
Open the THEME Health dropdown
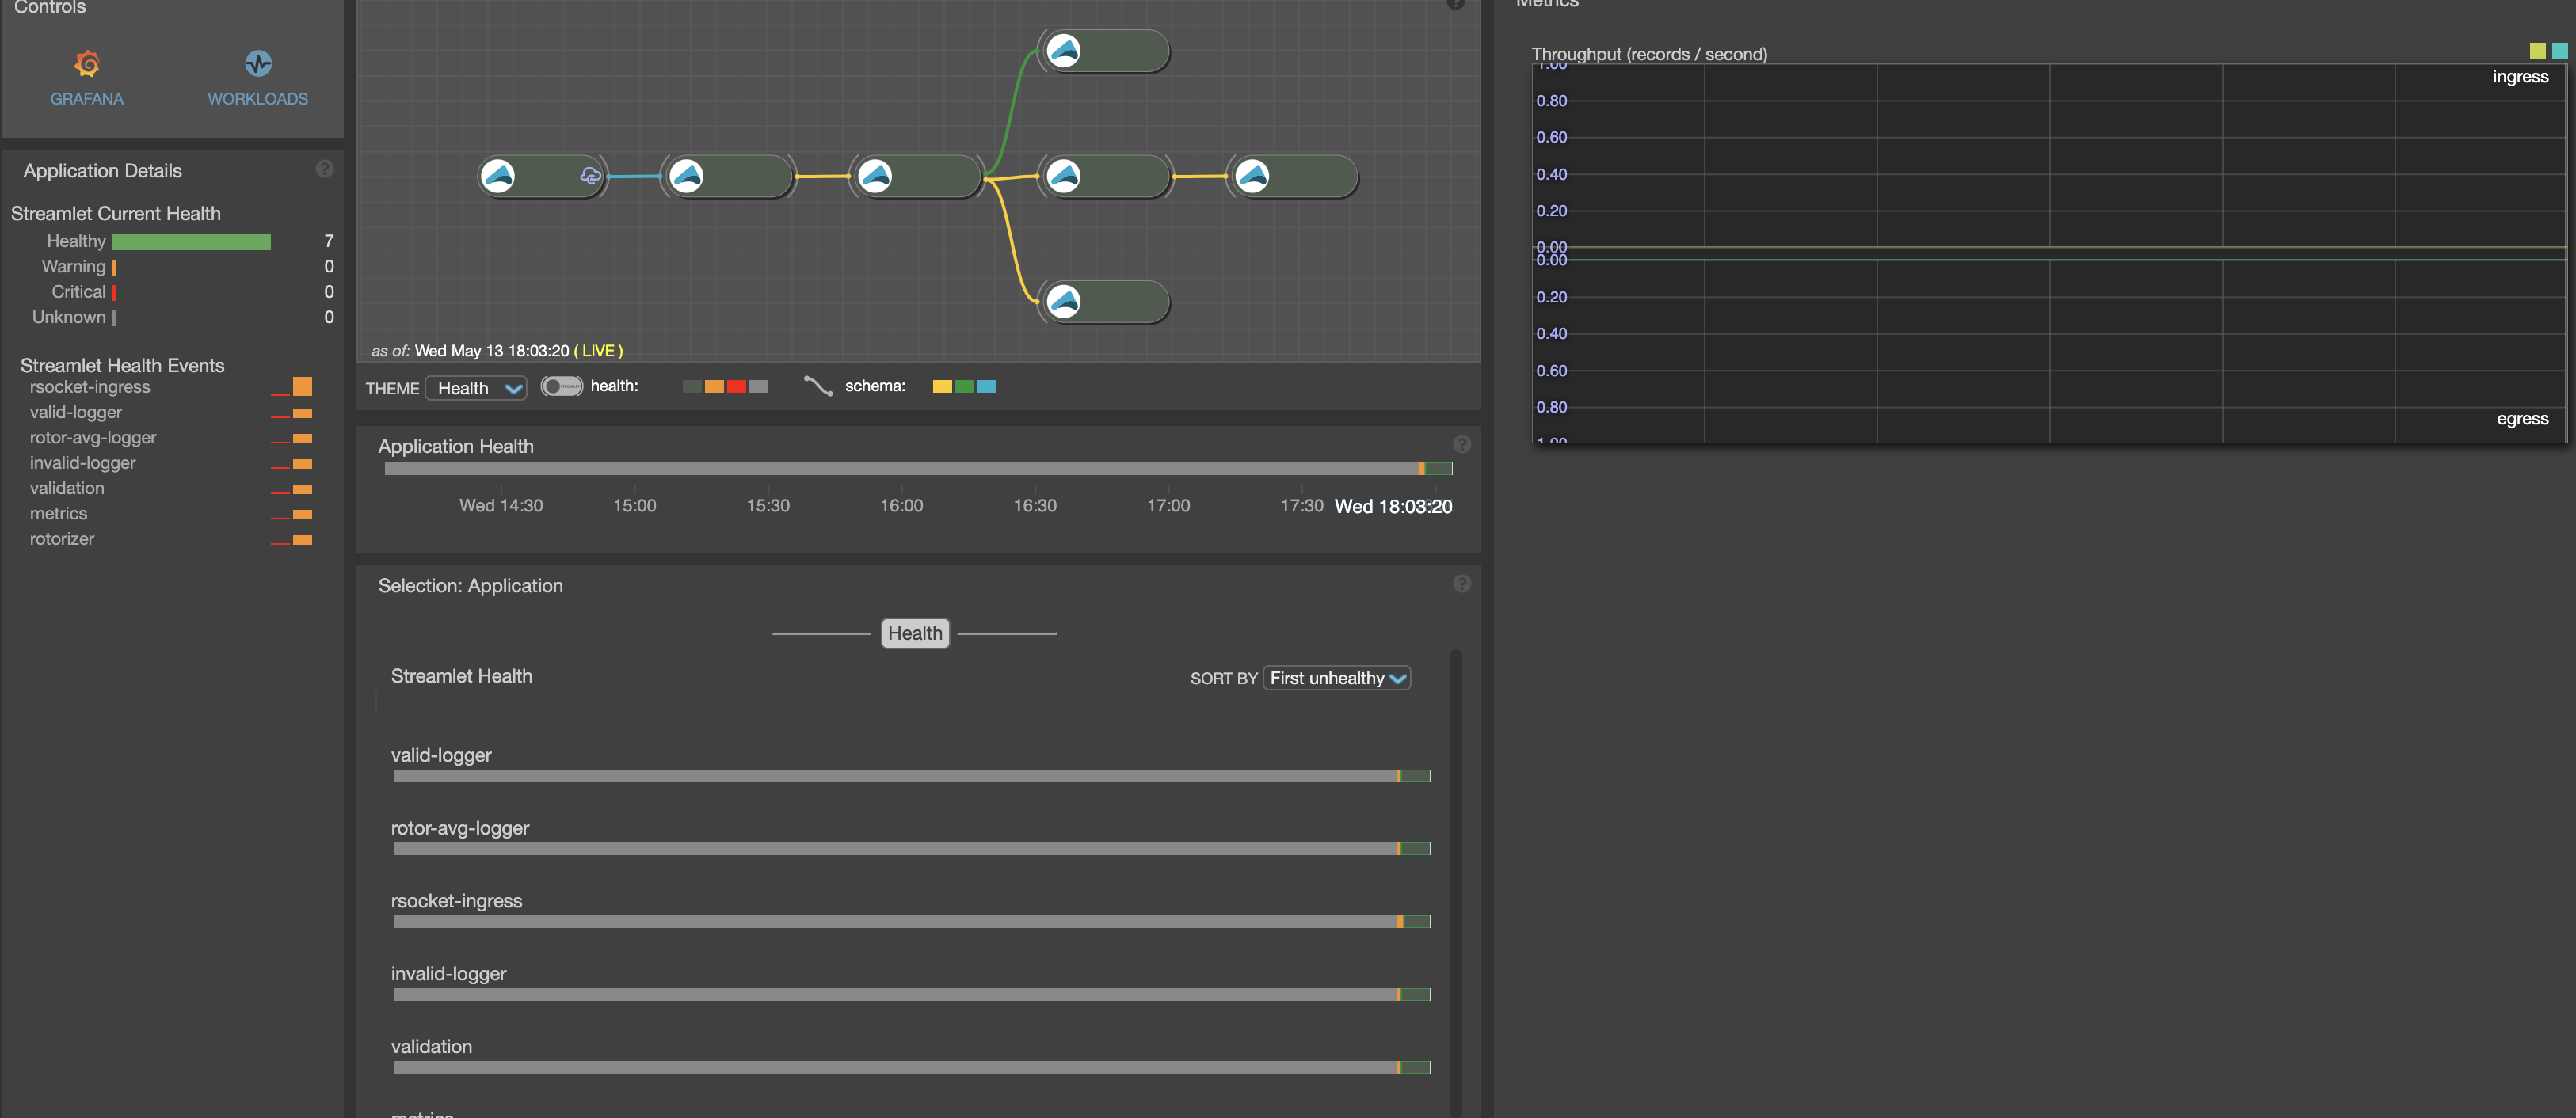(x=477, y=388)
